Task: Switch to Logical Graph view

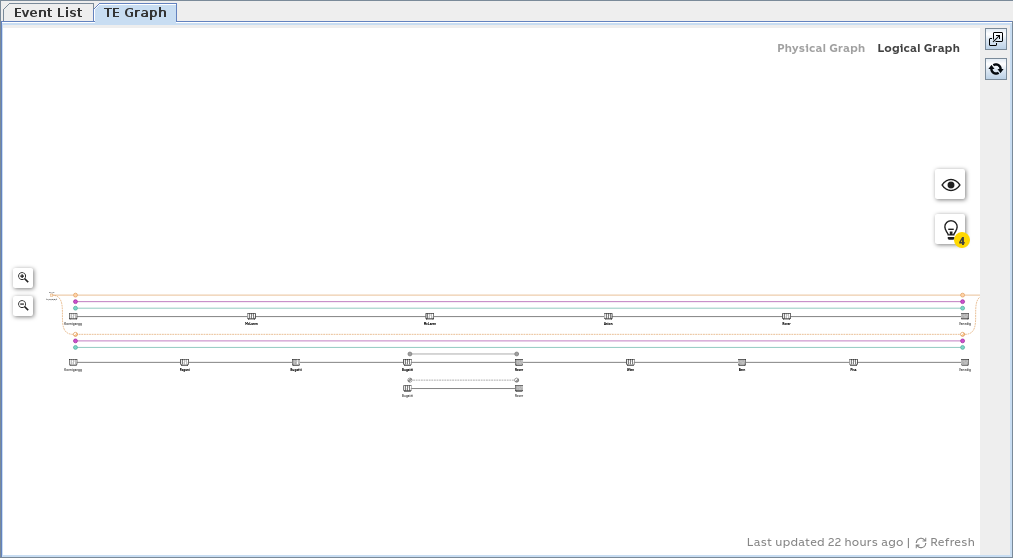Action: click(x=918, y=48)
